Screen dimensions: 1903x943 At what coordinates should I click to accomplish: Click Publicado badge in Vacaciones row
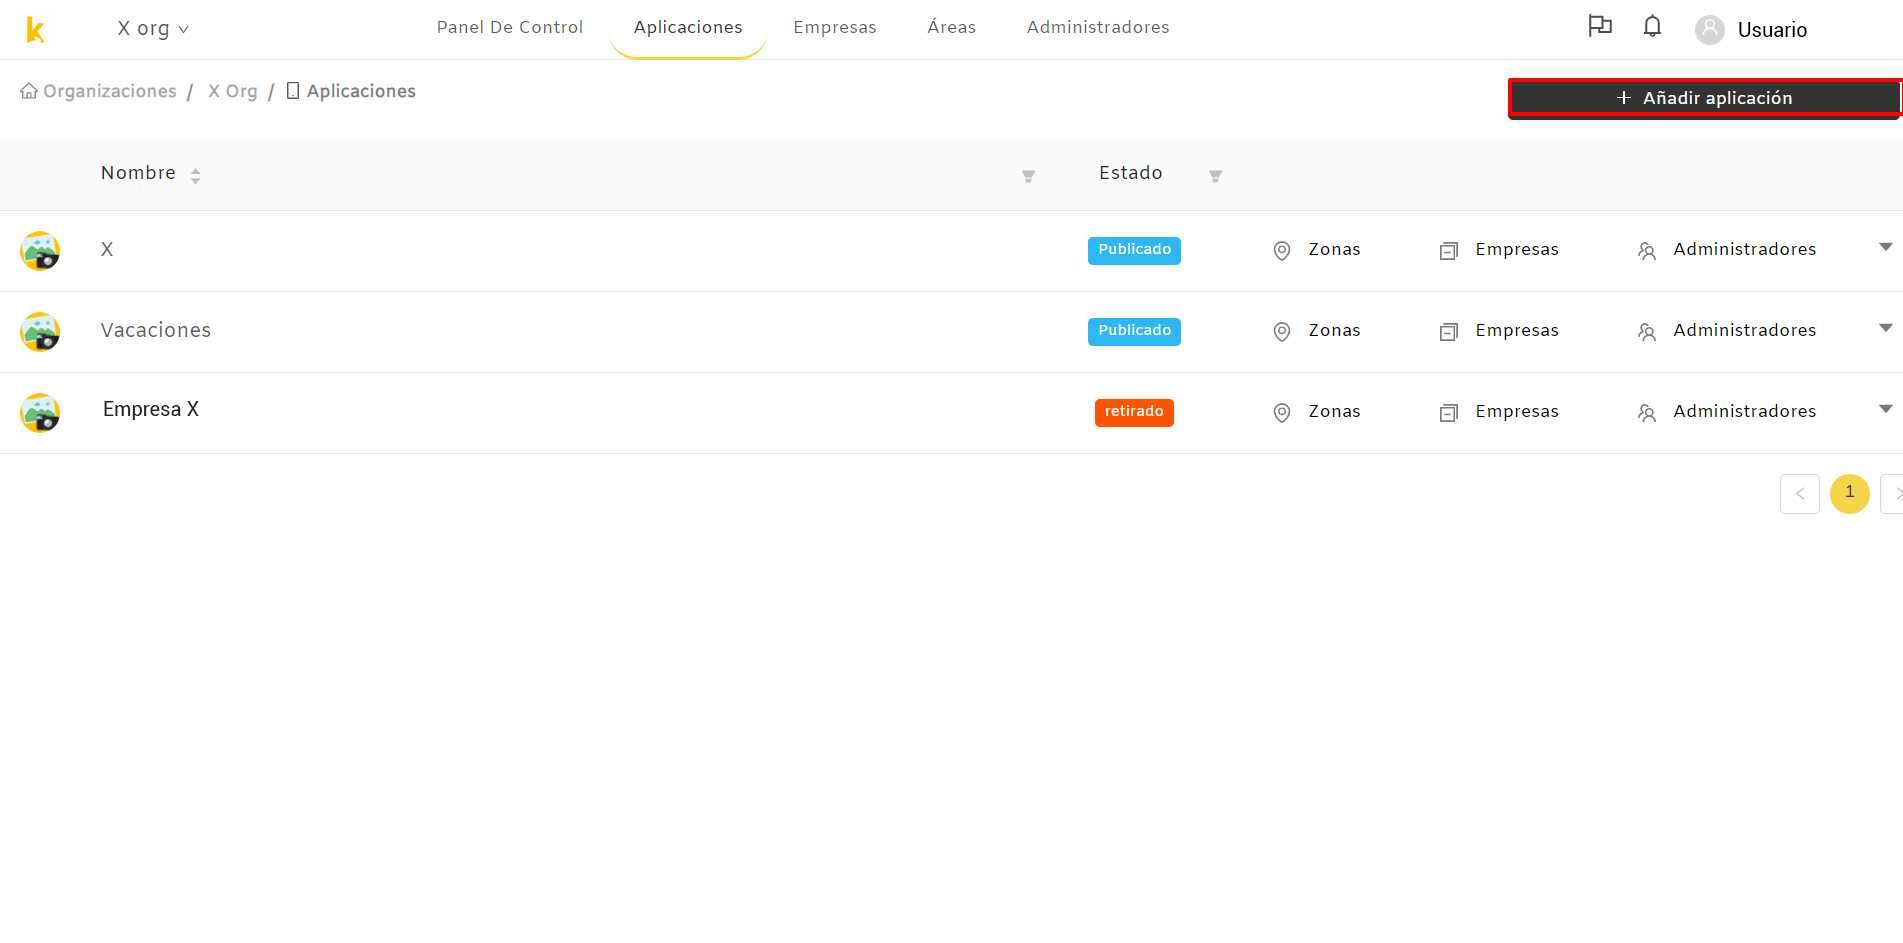[x=1134, y=331]
